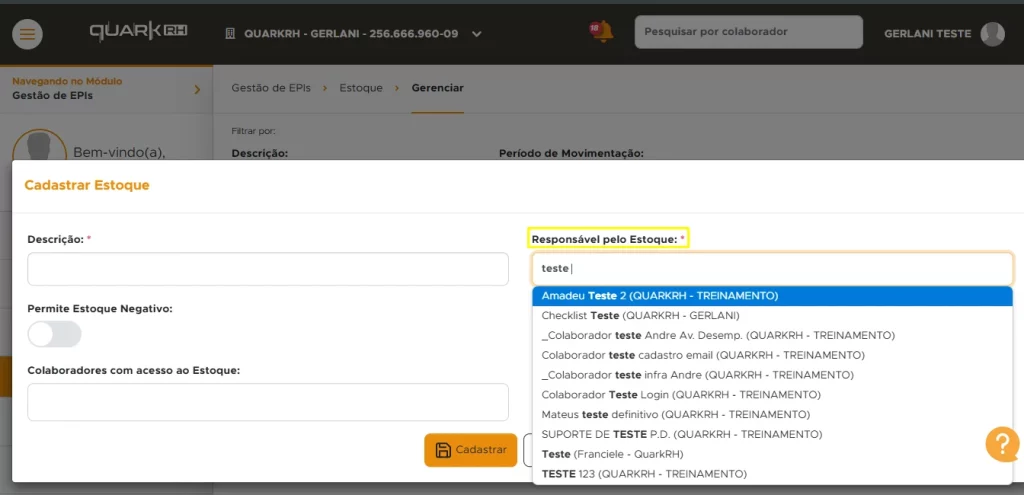Pick Mateus teste definitivo from list
The width and height of the screenshot is (1024, 495).
(x=675, y=414)
